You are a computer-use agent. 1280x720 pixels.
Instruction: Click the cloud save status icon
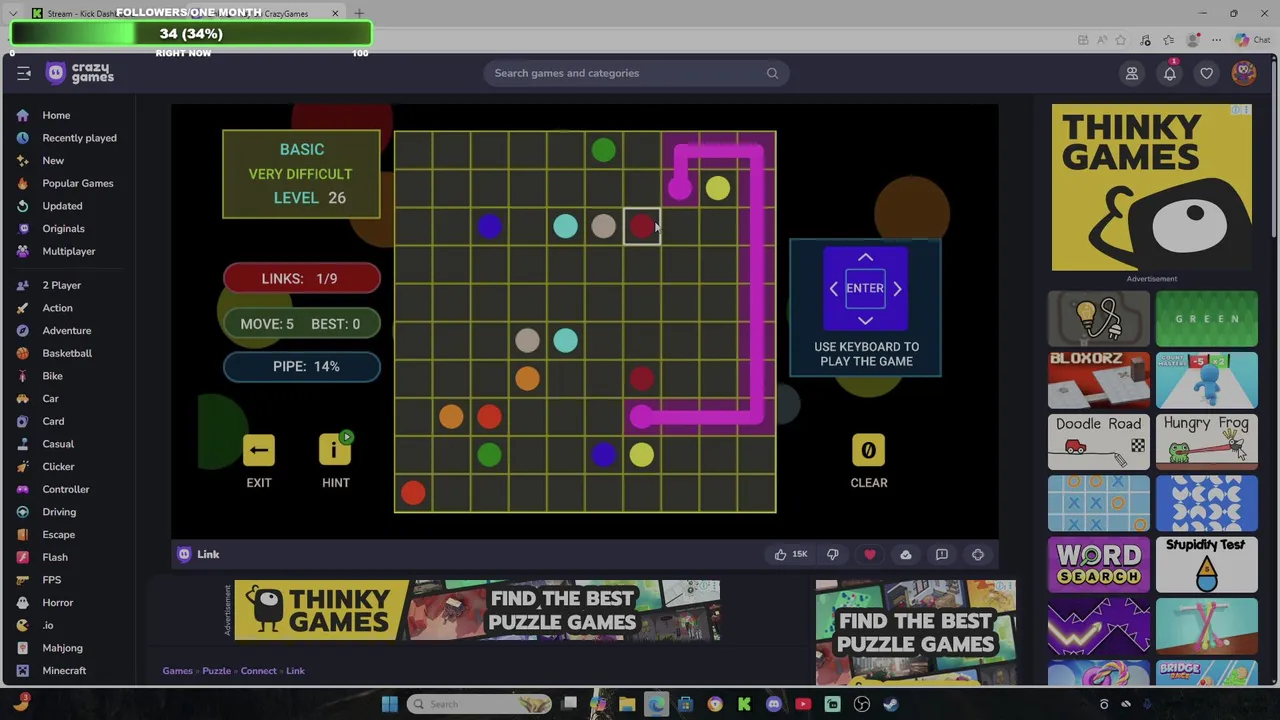coord(906,554)
